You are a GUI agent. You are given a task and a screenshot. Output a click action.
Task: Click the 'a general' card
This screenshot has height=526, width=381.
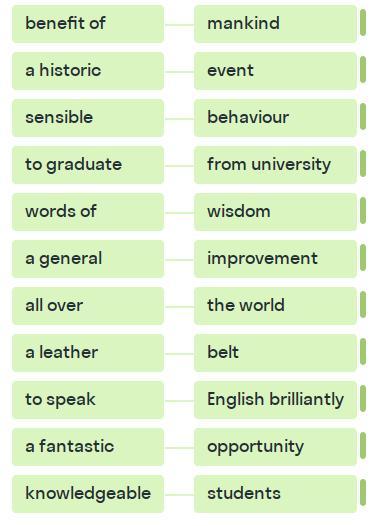point(88,259)
